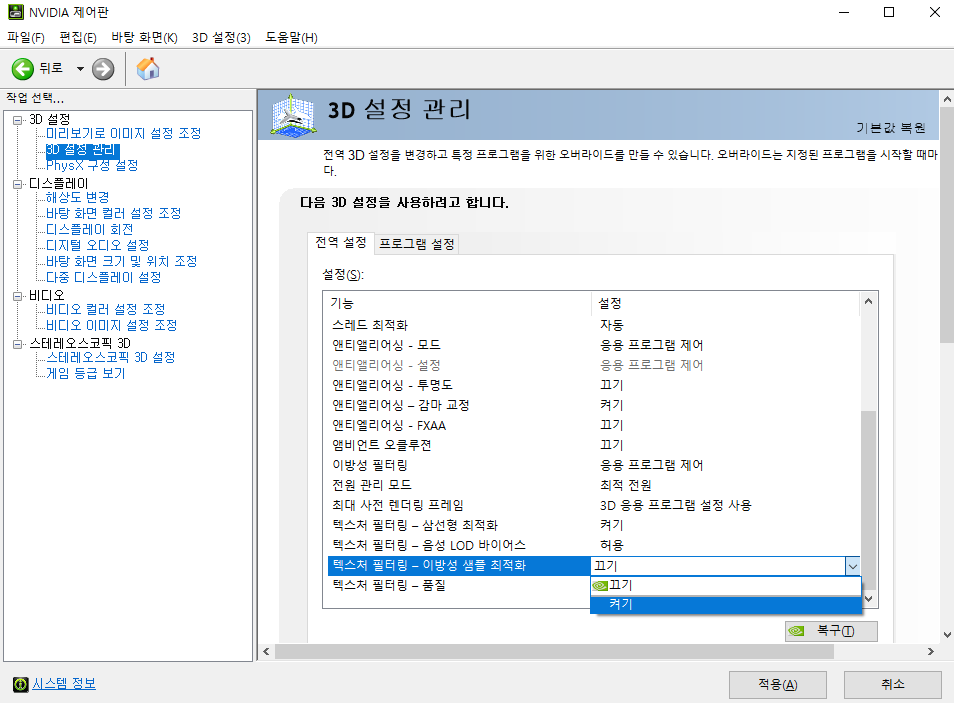Open 디스플레이 회전 page
This screenshot has height=703, width=954.
(x=89, y=229)
